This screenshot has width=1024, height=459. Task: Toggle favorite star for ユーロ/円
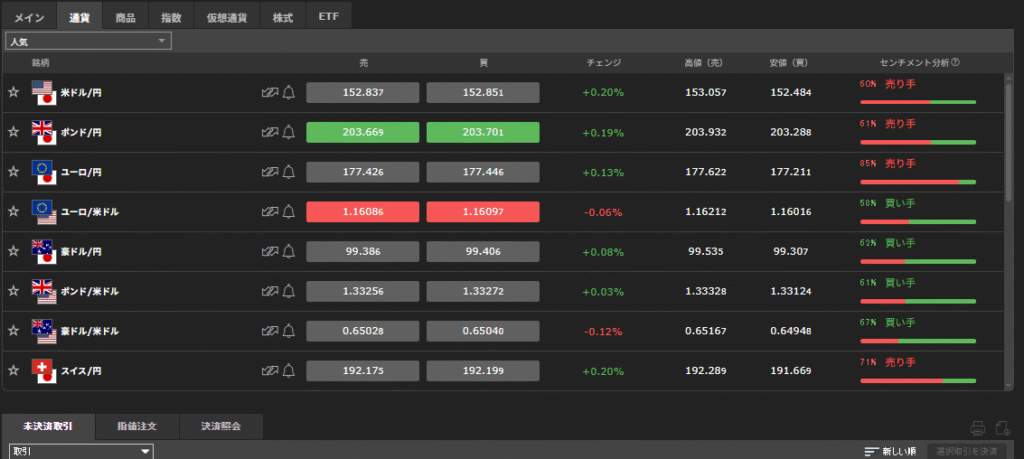pyautogui.click(x=14, y=172)
